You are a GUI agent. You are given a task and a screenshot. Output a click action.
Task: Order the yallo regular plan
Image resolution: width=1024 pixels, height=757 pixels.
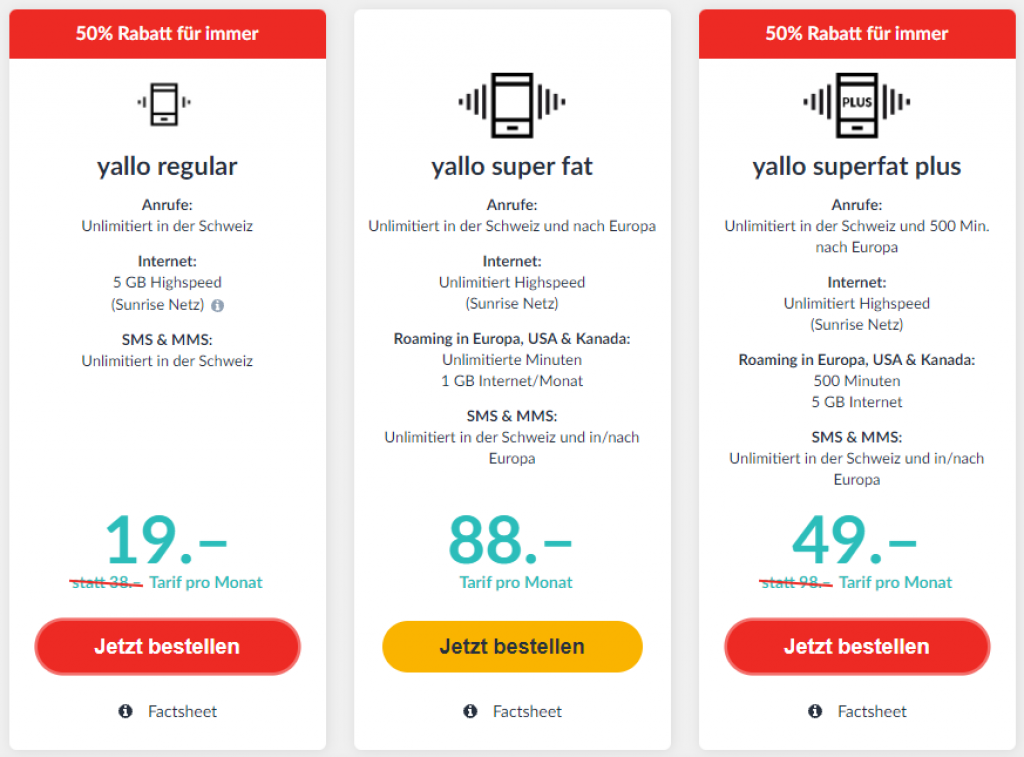167,646
